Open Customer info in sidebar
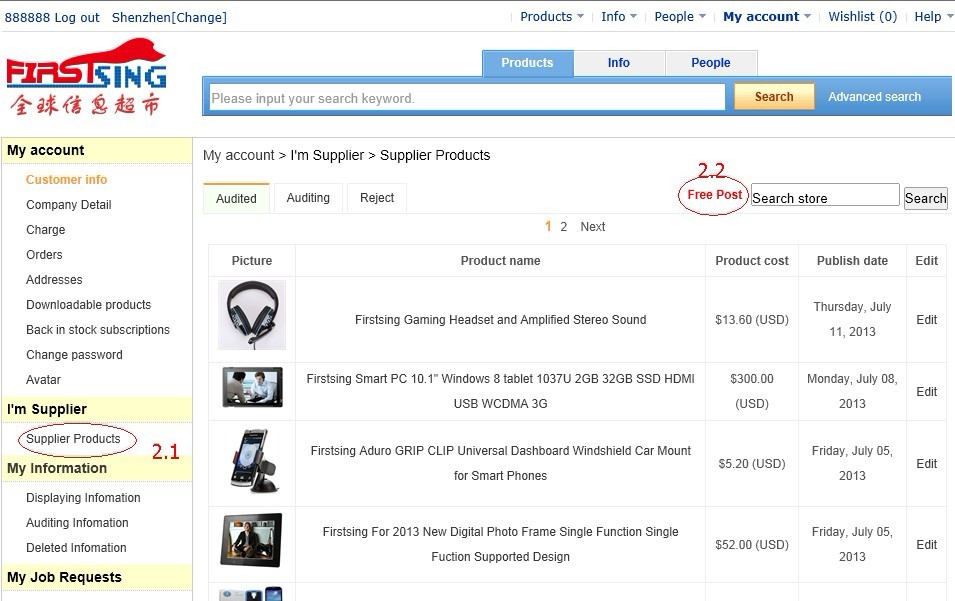This screenshot has height=601, width=955. (x=66, y=180)
